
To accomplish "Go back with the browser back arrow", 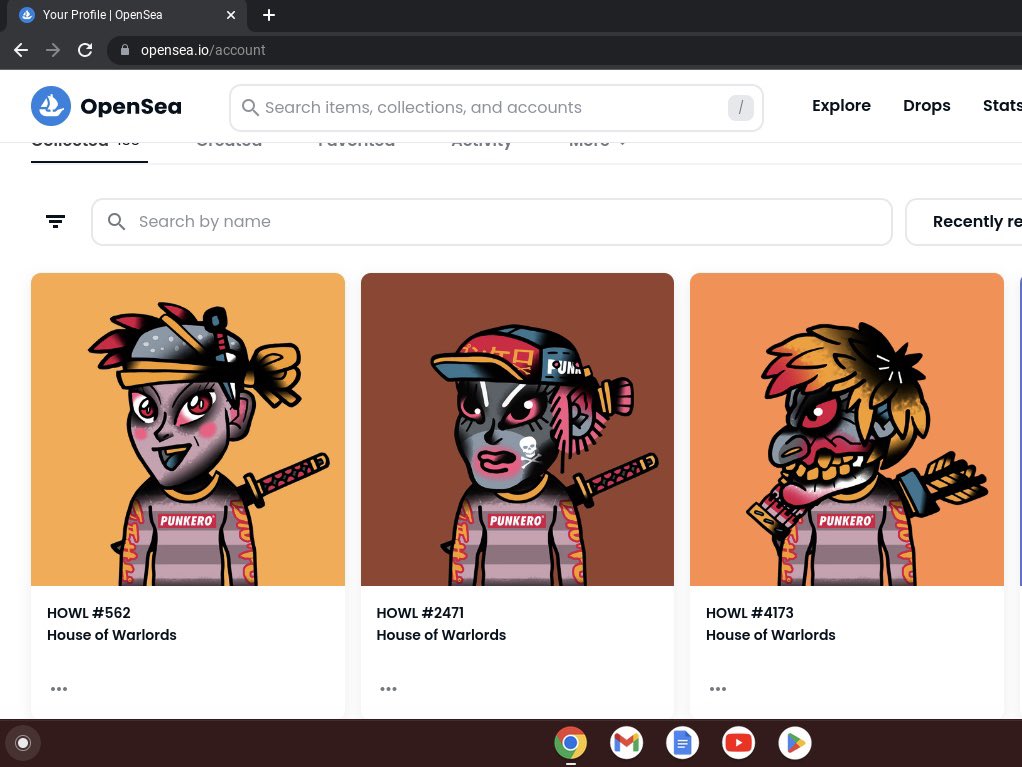I will point(21,50).
